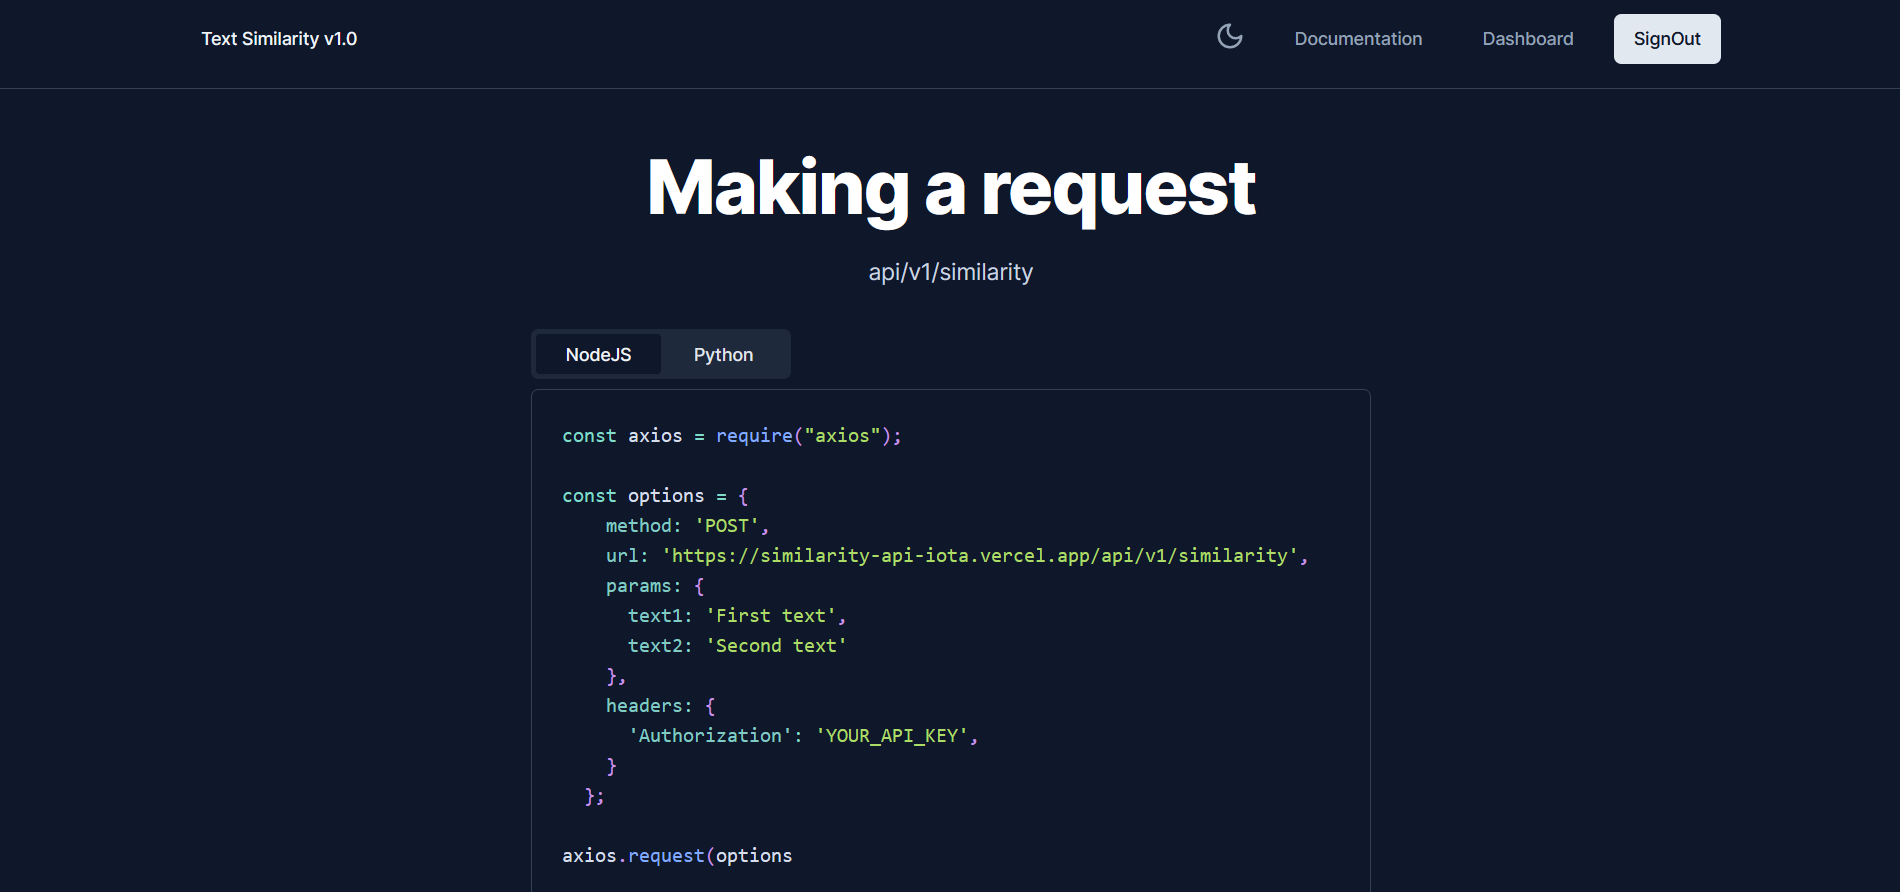
Task: Click the api/v1/similarity subtitle text
Action: click(x=951, y=272)
